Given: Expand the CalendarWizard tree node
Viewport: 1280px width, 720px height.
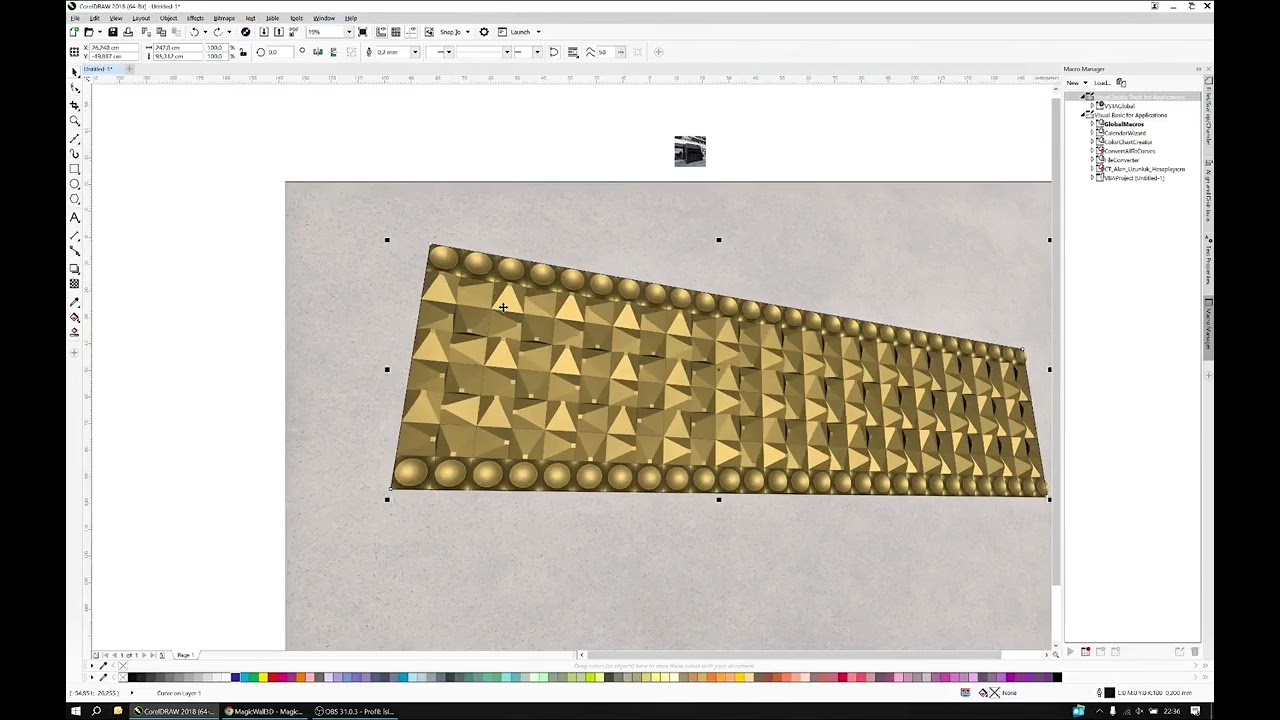Looking at the screenshot, I should [1092, 133].
